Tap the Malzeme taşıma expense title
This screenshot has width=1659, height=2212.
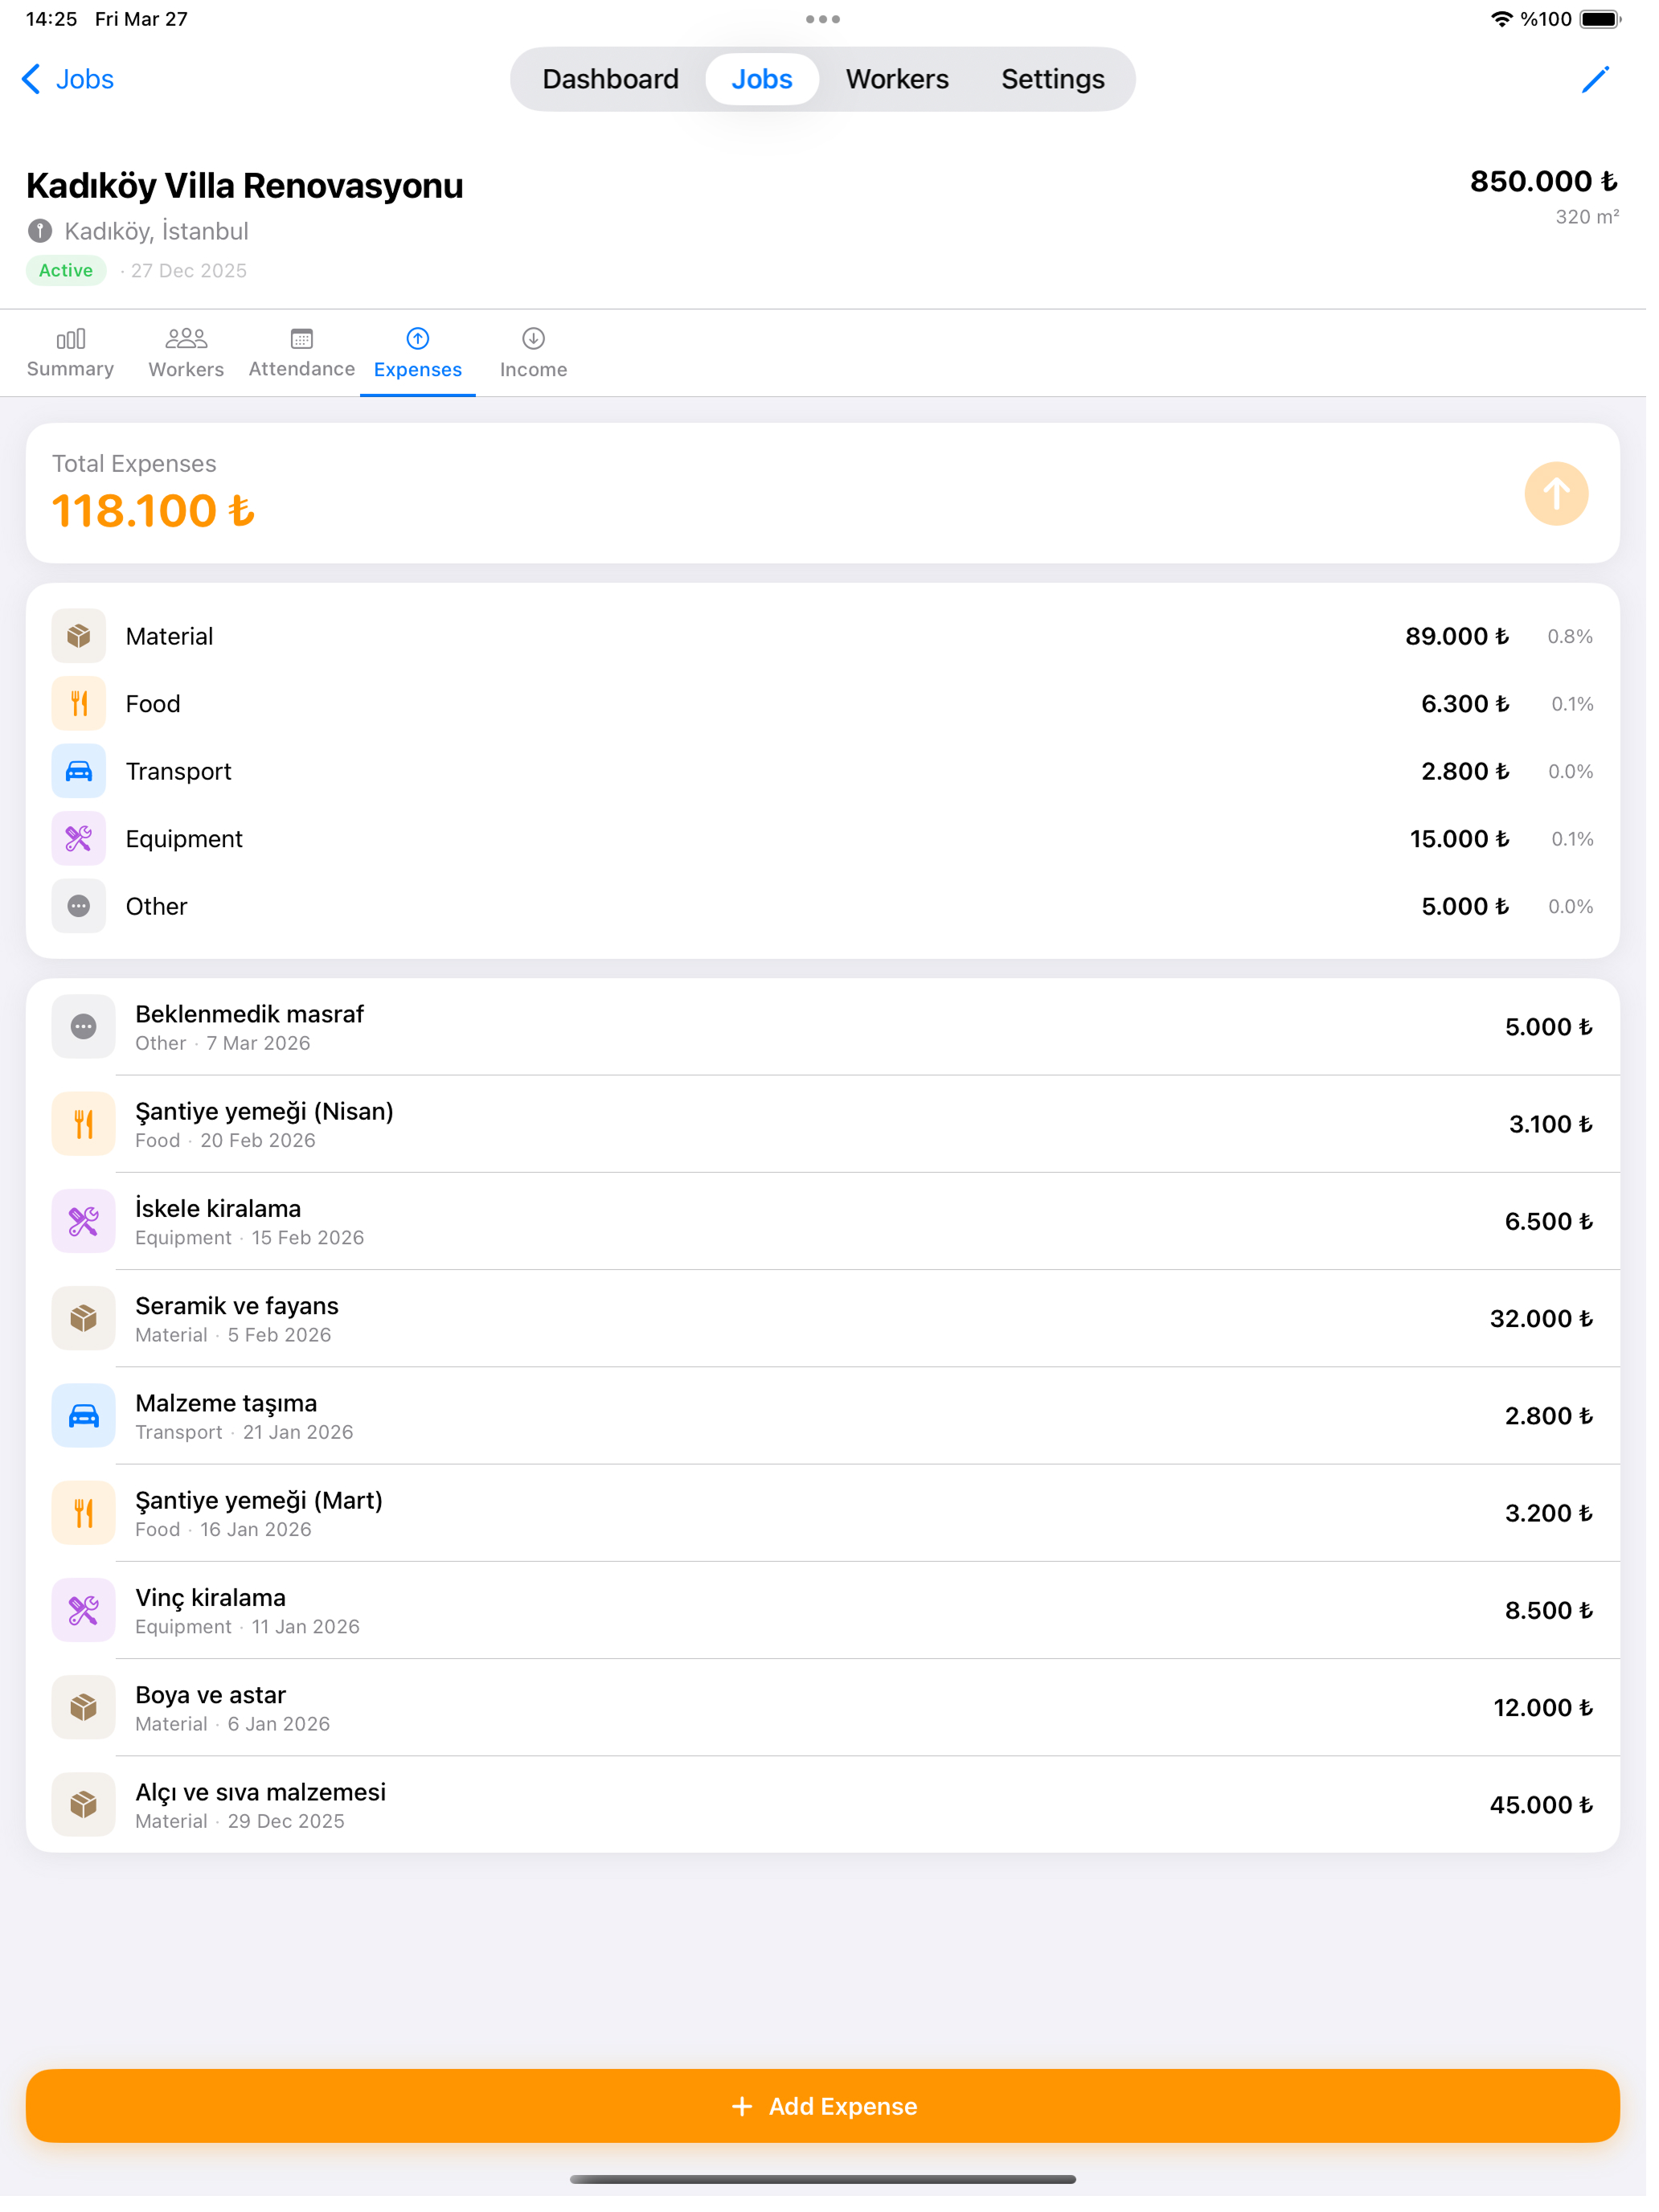[226, 1403]
